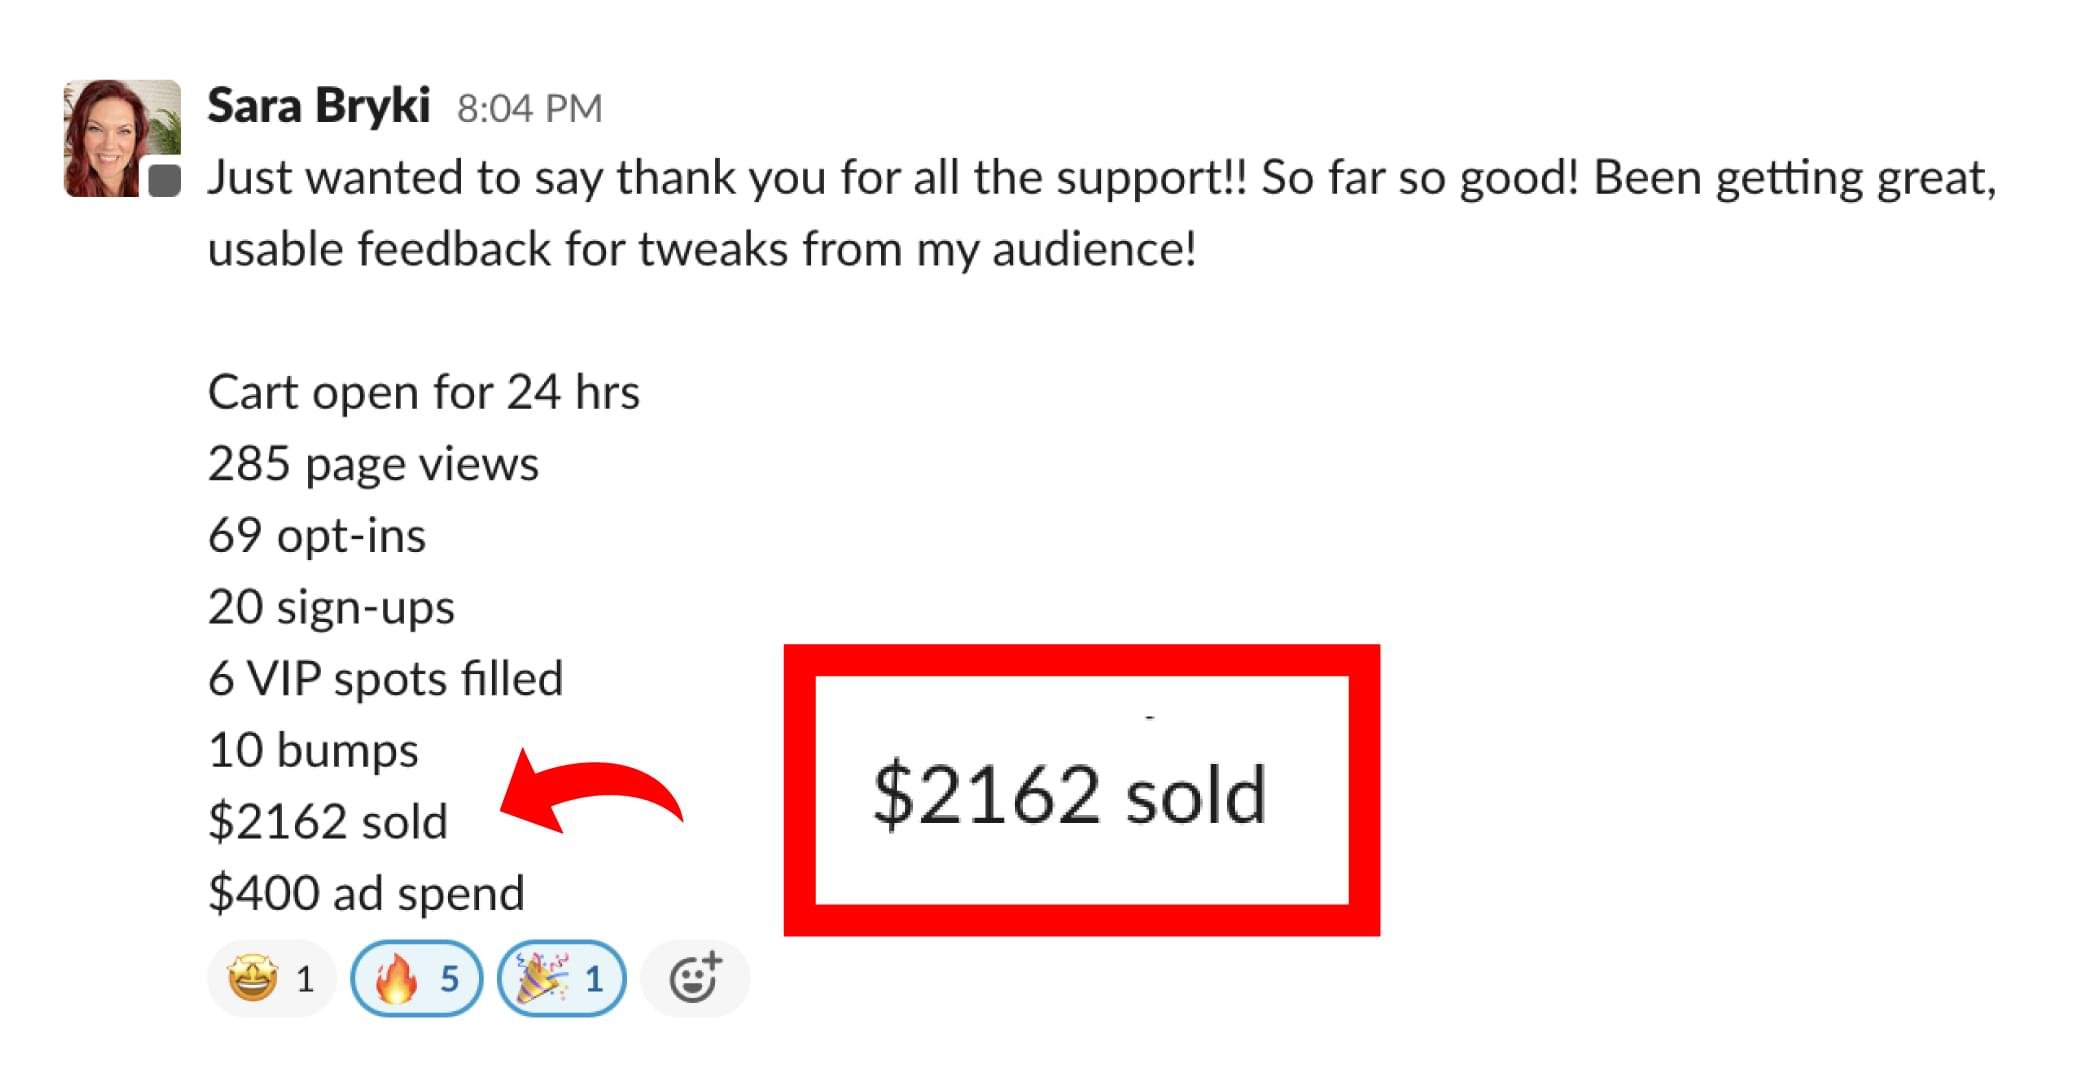Click the "Cart open for 24 hrs" line
This screenshot has height=1085, width=2084.
pos(423,392)
